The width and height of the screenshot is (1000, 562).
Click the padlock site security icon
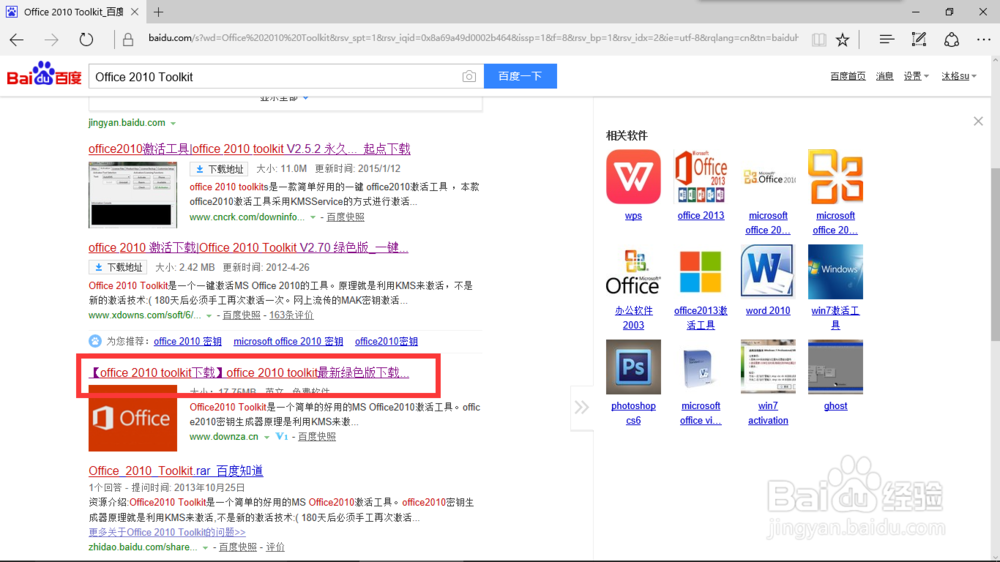click(x=128, y=40)
